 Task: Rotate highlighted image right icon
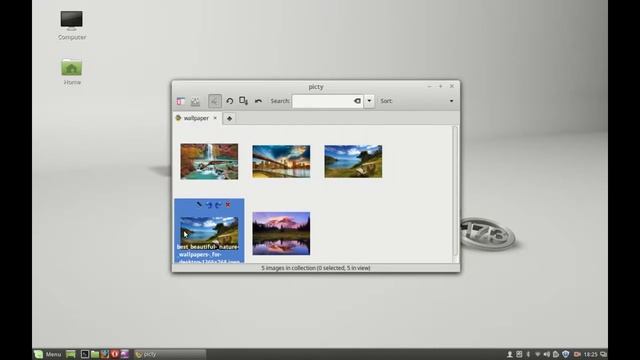tap(218, 204)
